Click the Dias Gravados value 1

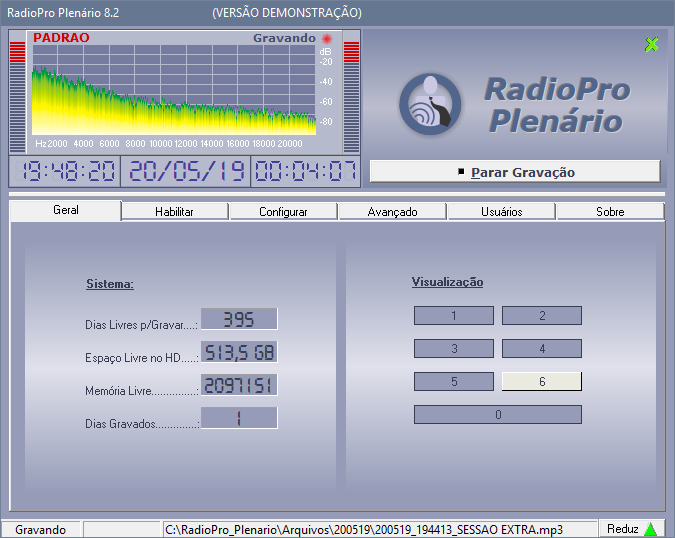tap(239, 418)
